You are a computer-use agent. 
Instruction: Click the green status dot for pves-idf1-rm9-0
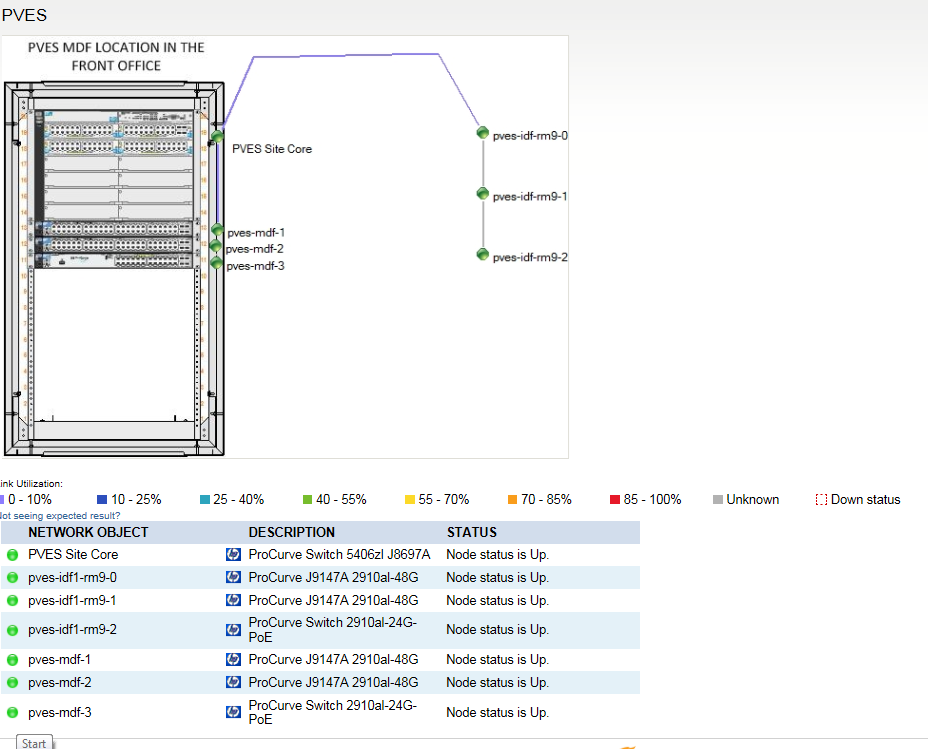pos(12,577)
